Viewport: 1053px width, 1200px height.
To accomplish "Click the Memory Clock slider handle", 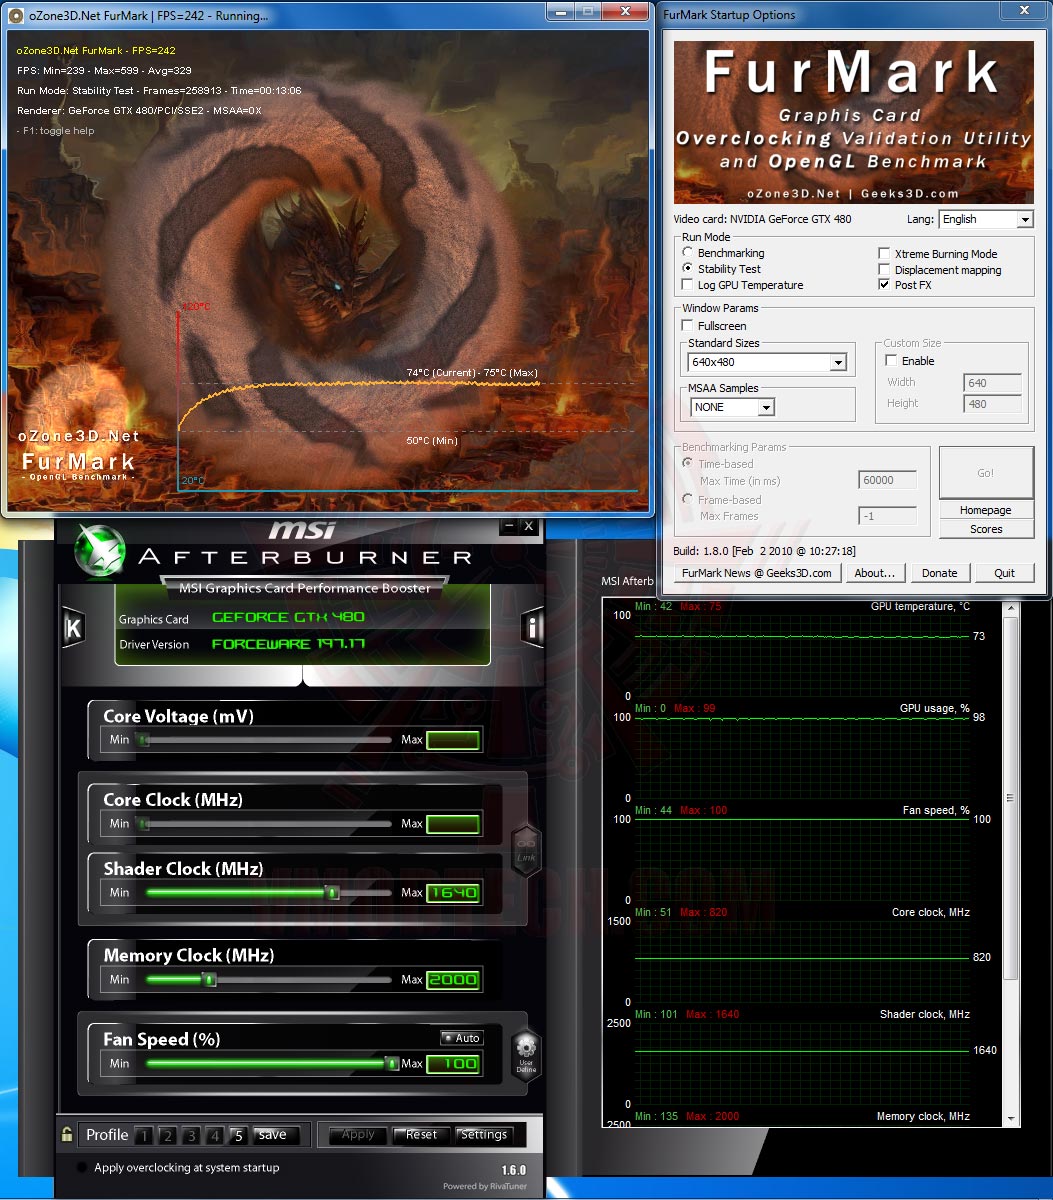I will [209, 980].
